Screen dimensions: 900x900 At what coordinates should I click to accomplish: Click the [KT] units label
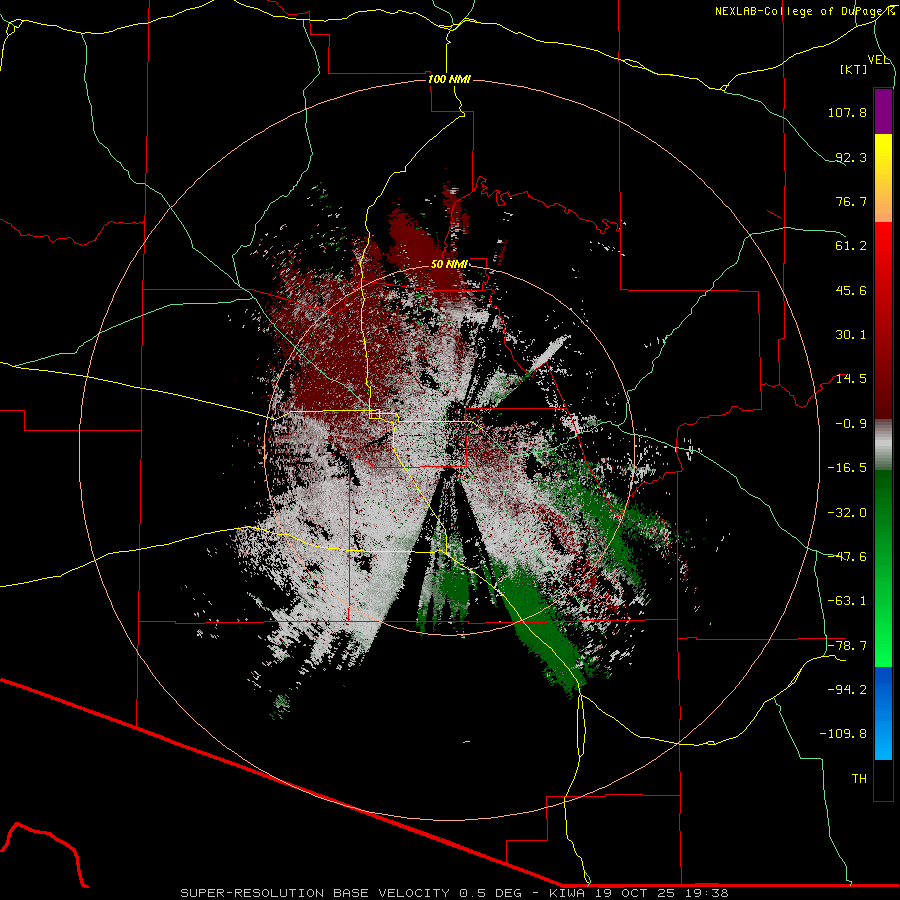[853, 69]
